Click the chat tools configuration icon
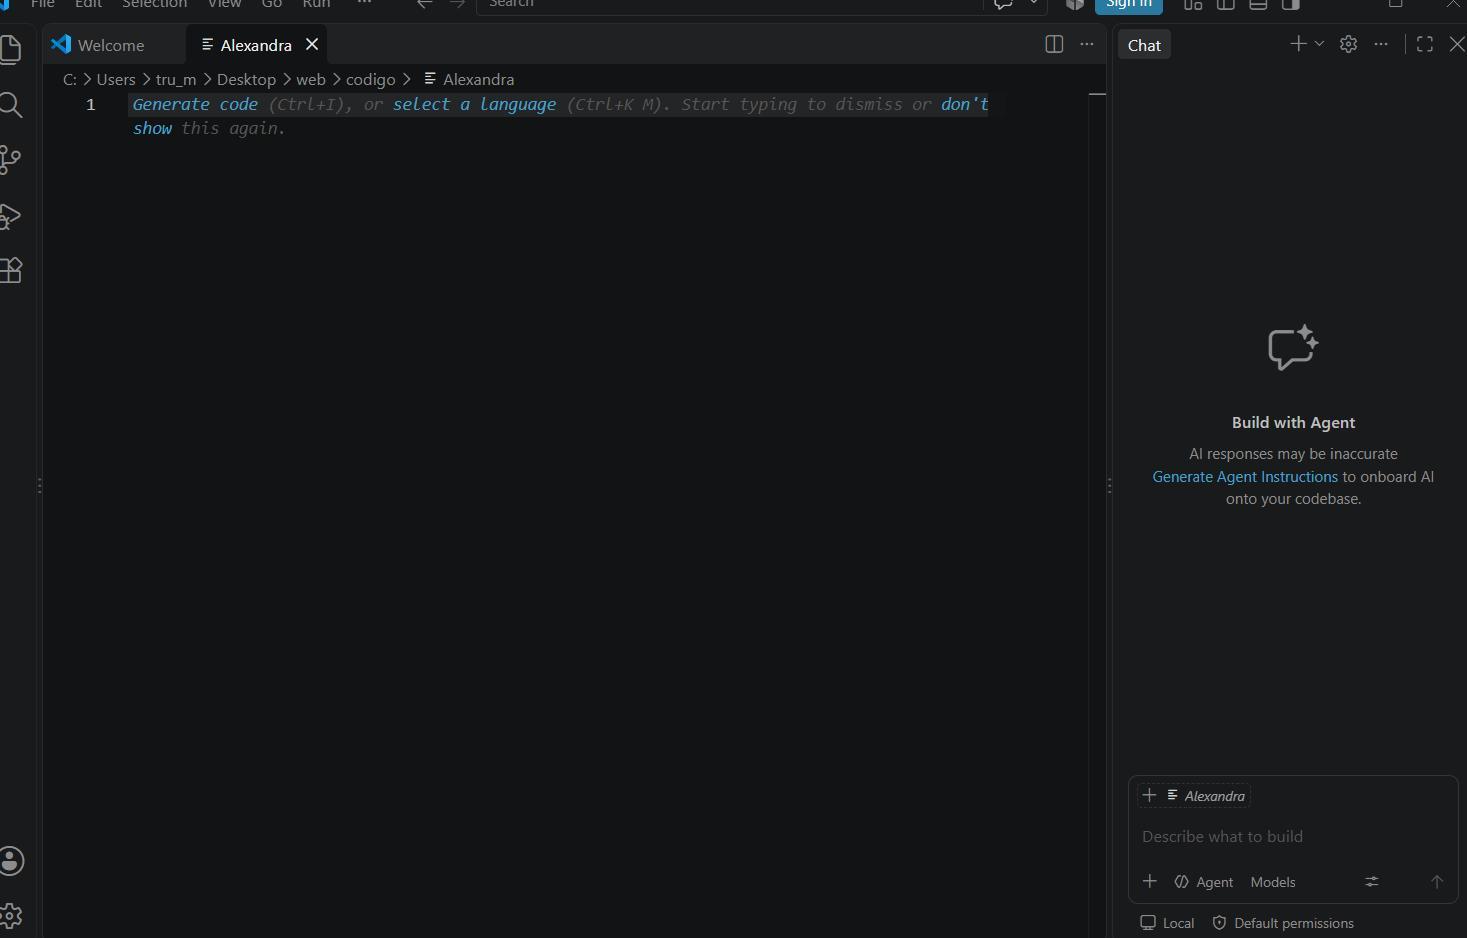 (1372, 882)
